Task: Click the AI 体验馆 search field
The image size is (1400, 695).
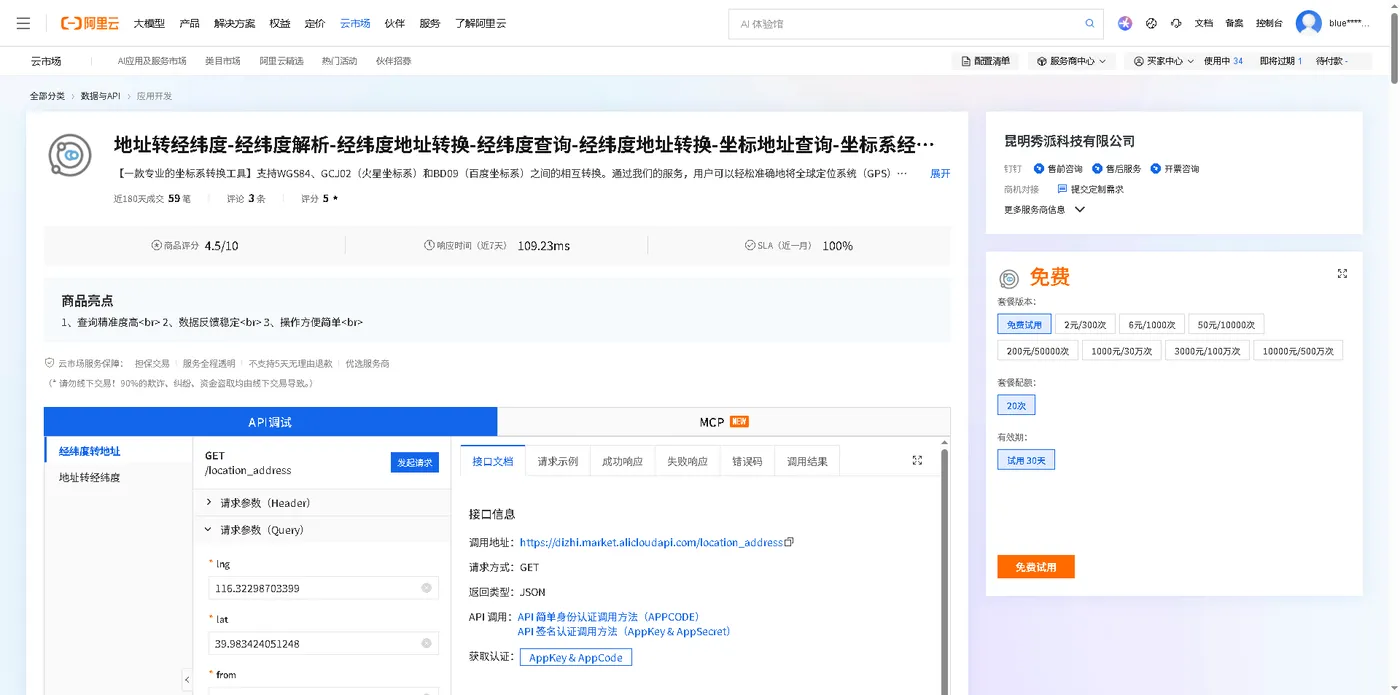Action: point(905,23)
